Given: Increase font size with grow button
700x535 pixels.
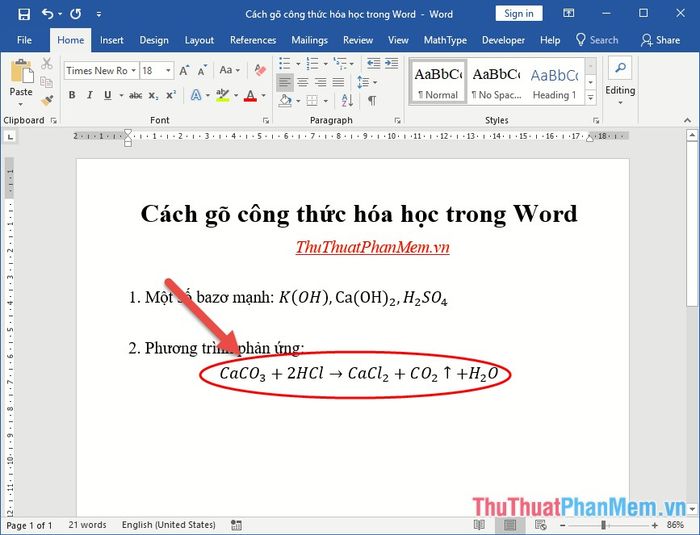Looking at the screenshot, I should click(184, 71).
